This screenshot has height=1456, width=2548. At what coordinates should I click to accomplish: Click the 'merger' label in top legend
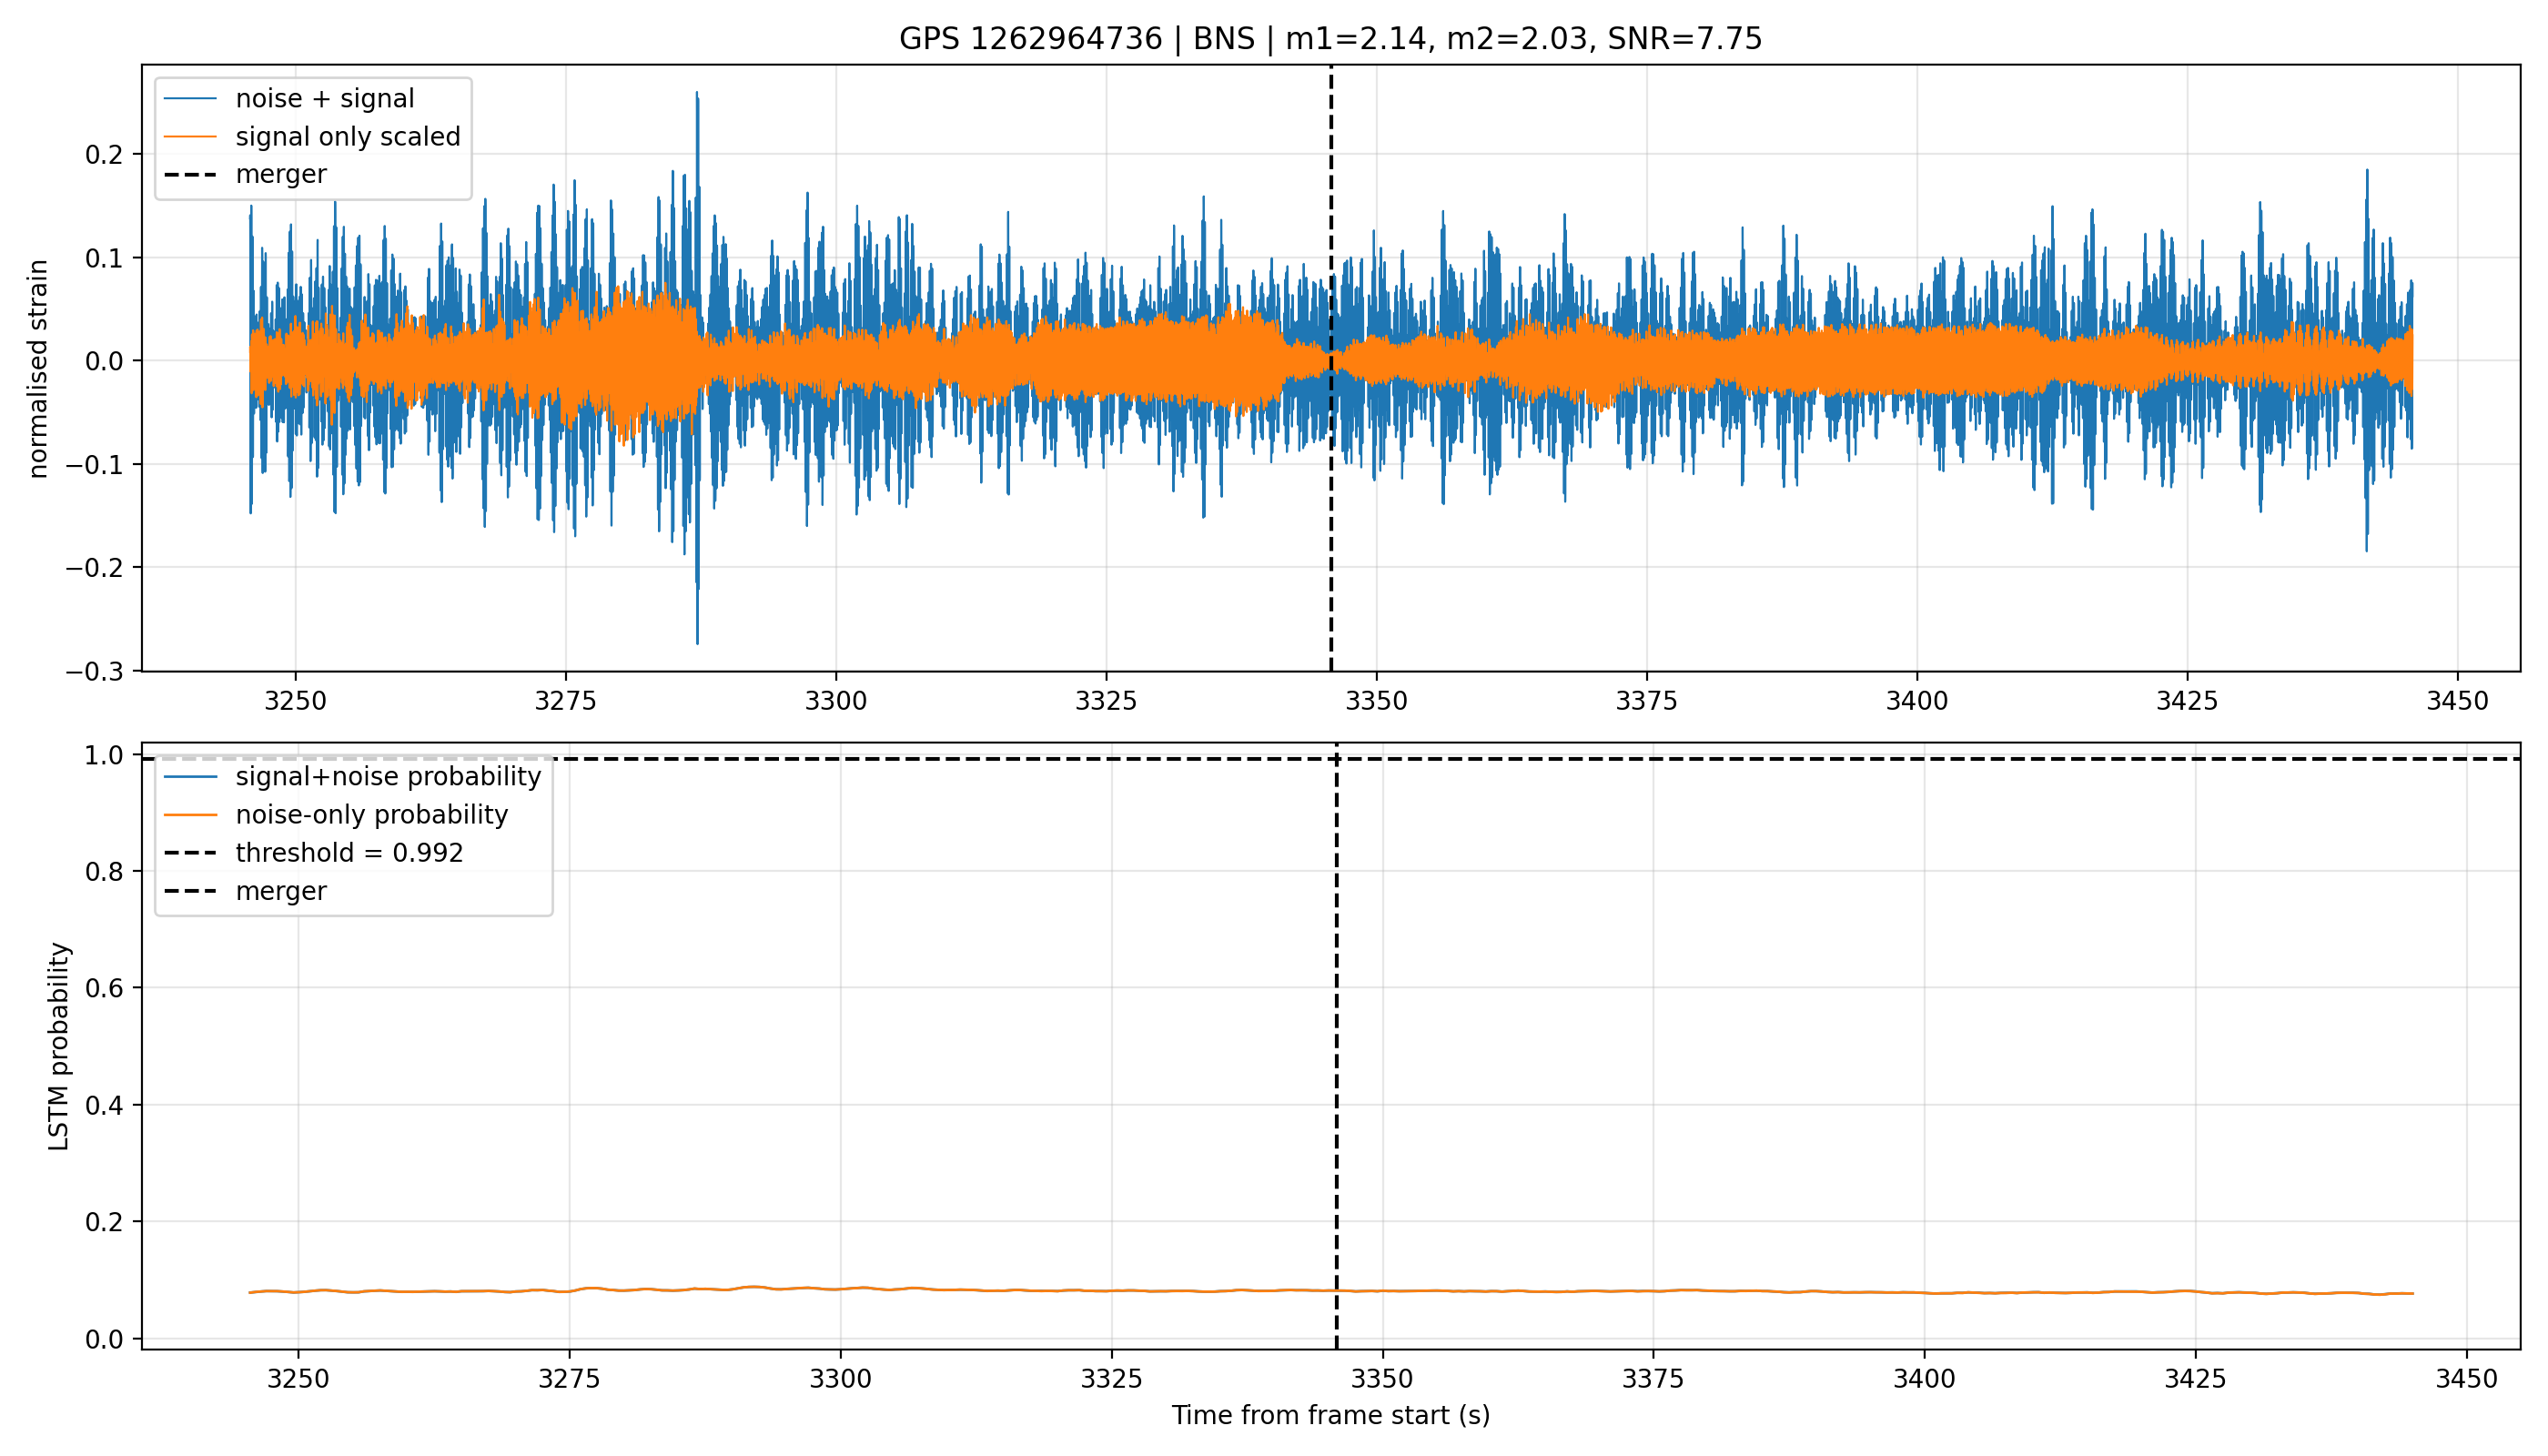[281, 175]
